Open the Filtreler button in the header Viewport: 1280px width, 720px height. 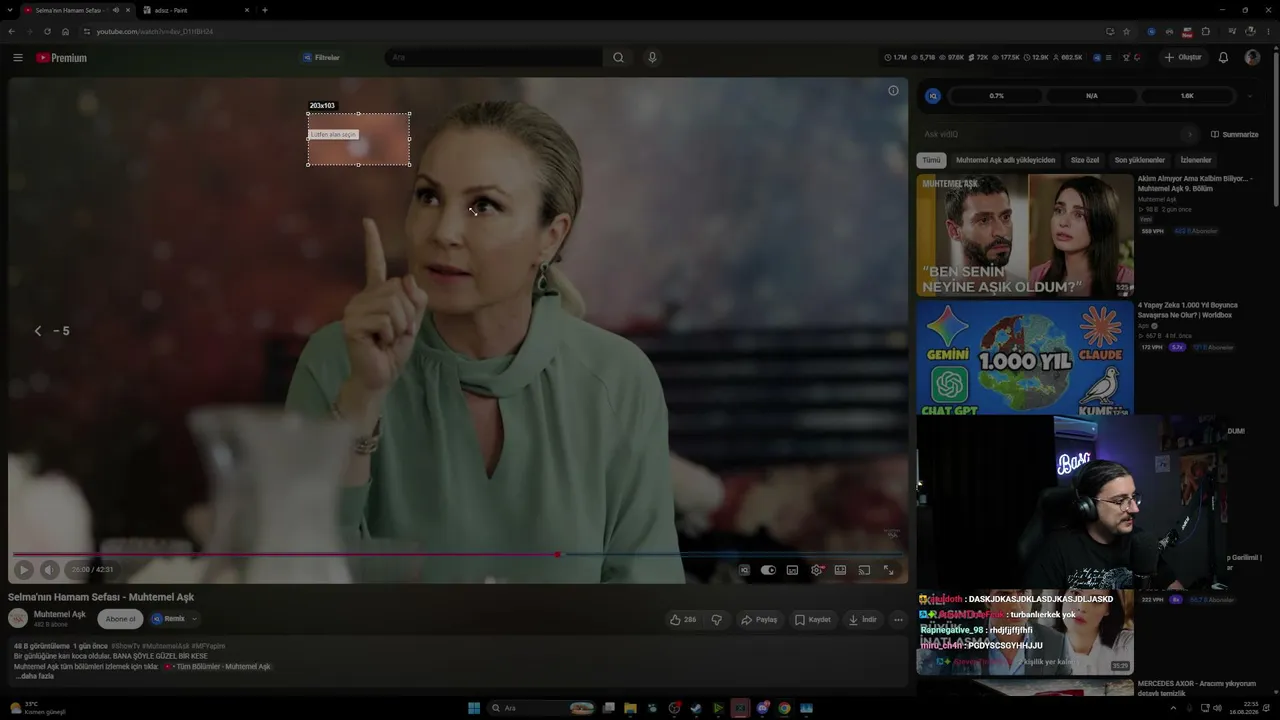tap(322, 58)
